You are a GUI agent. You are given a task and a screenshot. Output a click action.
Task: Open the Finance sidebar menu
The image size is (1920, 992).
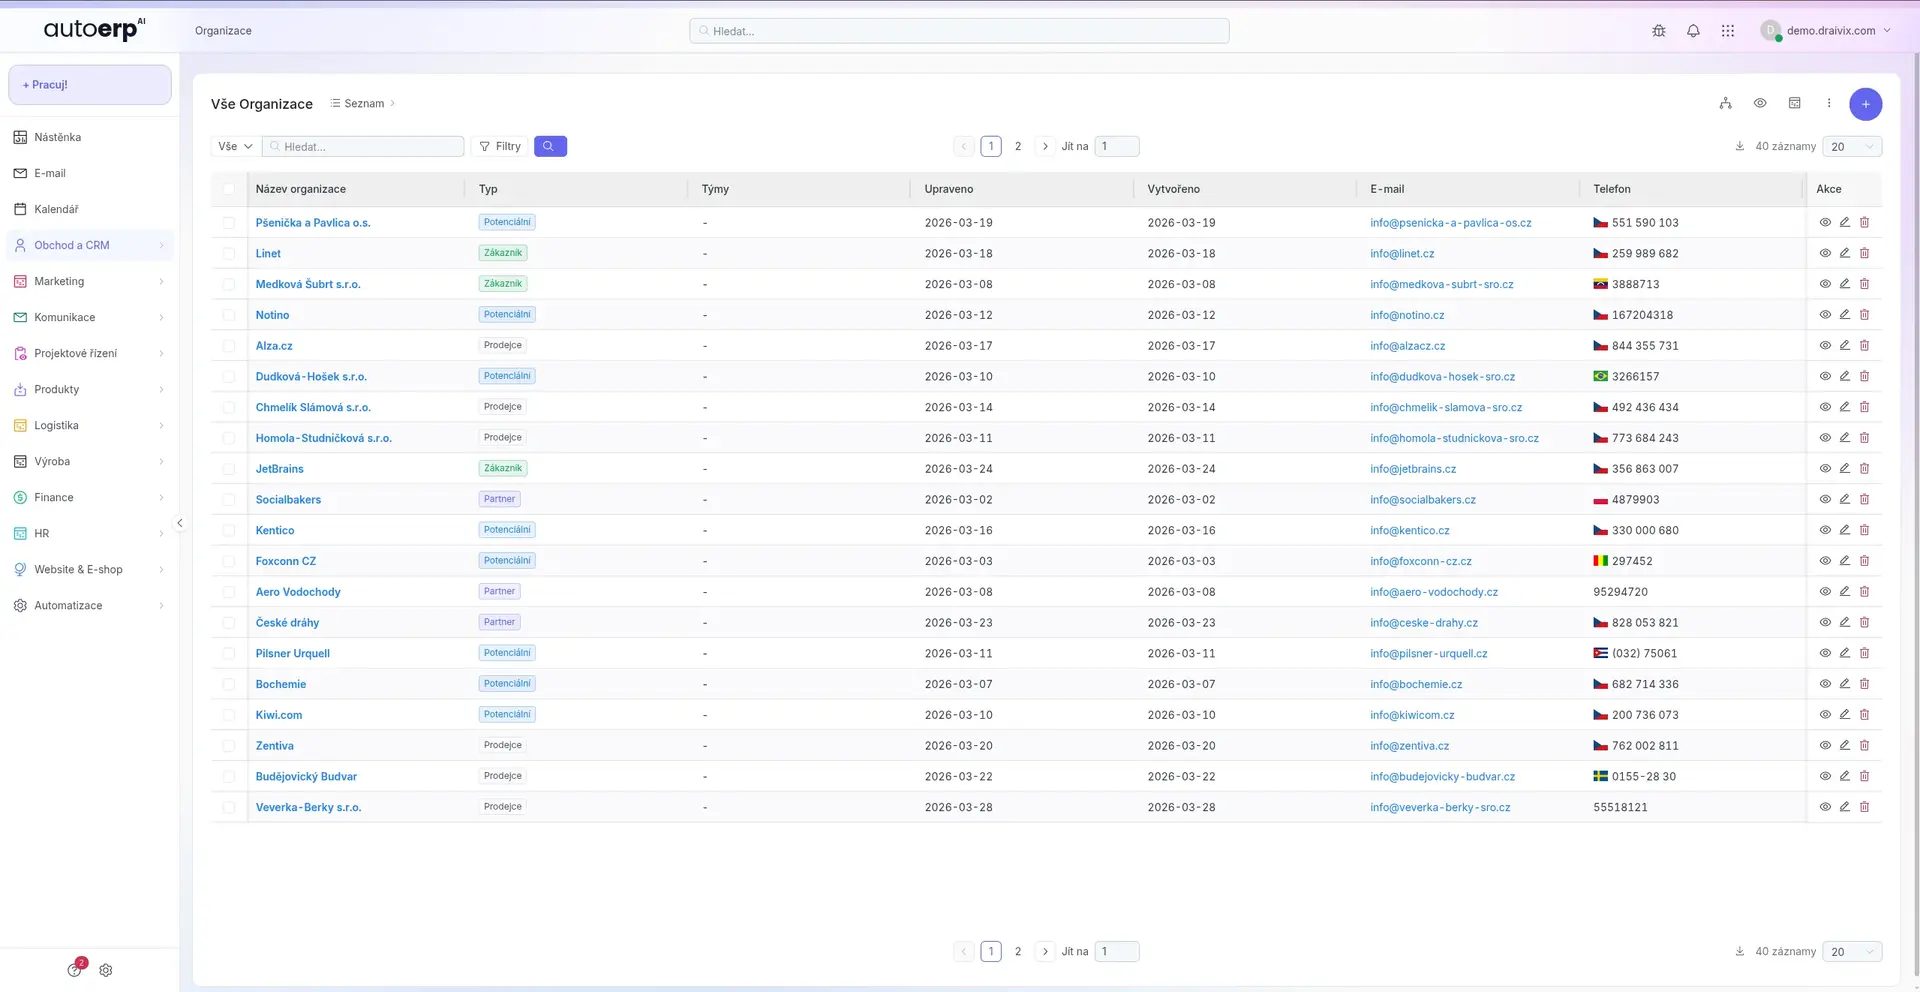point(54,498)
